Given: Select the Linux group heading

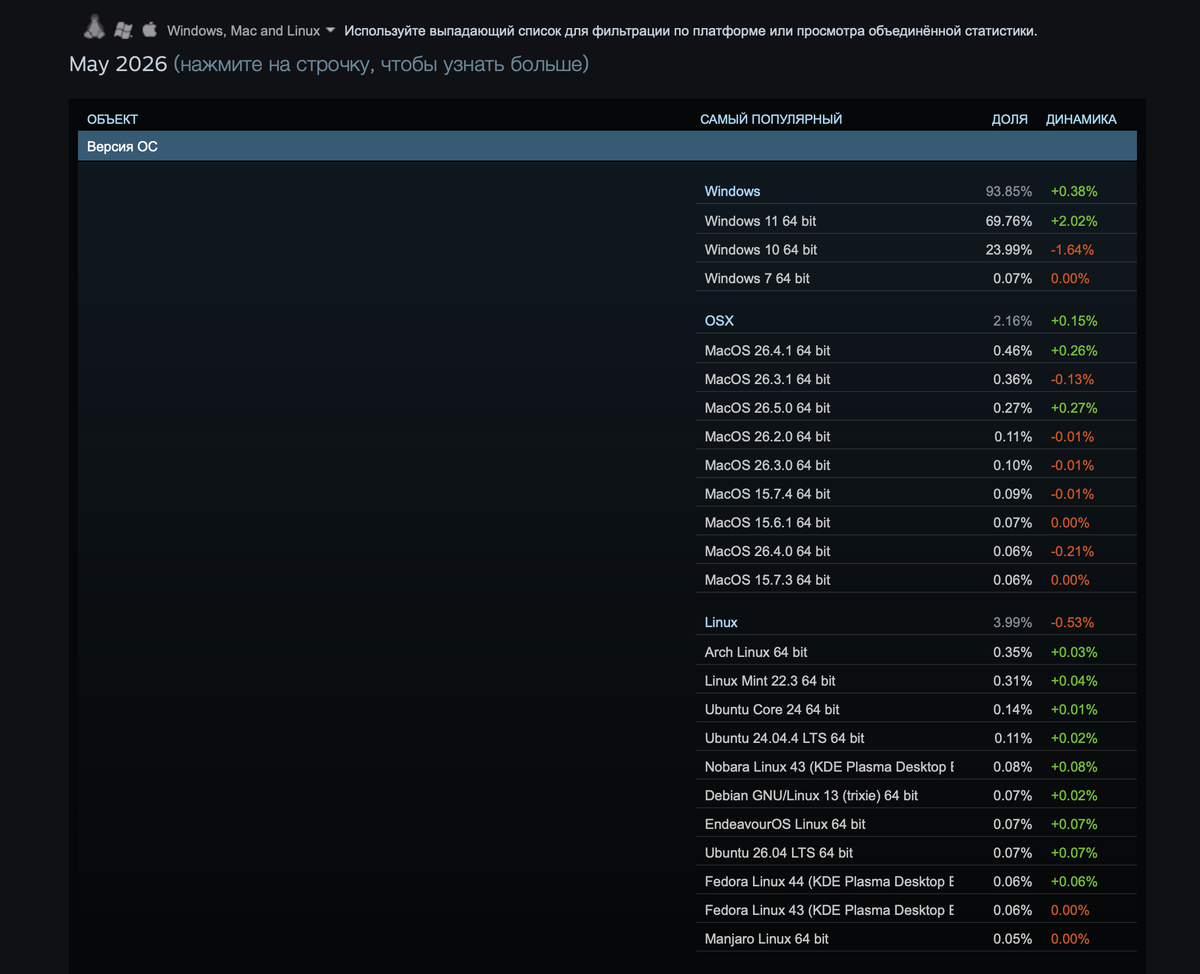Looking at the screenshot, I should 721,622.
